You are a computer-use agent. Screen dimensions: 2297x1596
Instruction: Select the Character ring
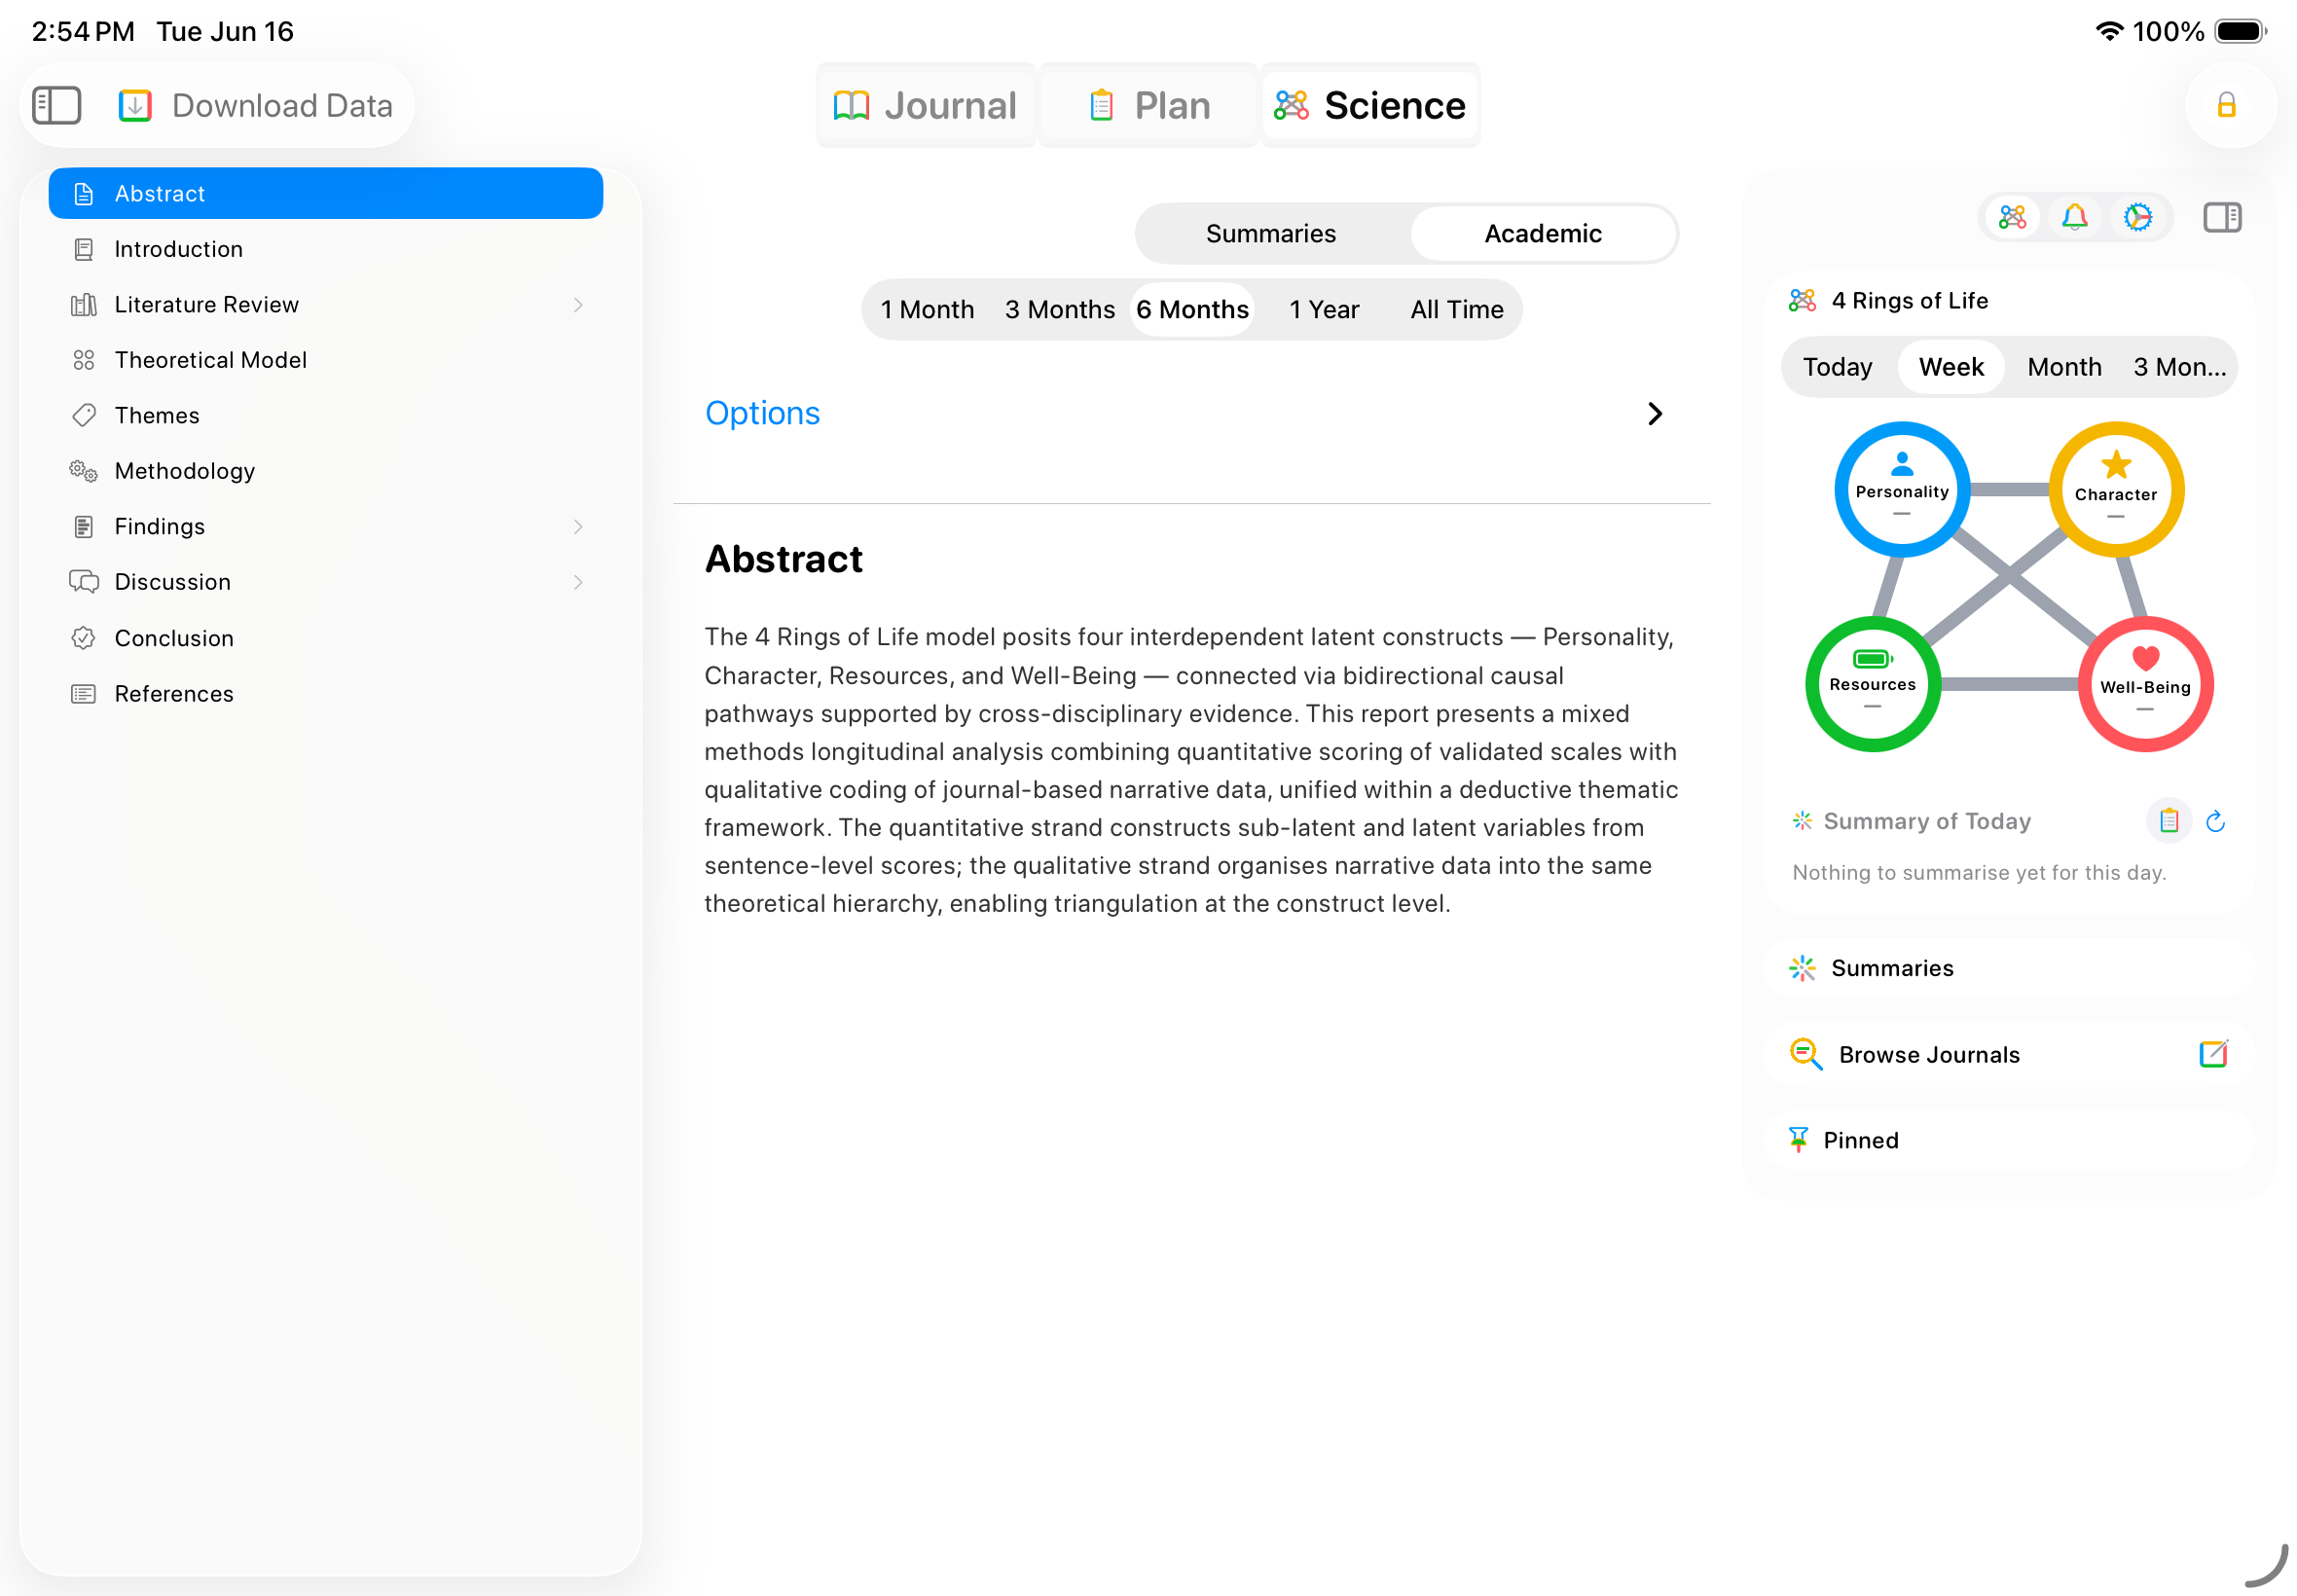click(x=2116, y=489)
